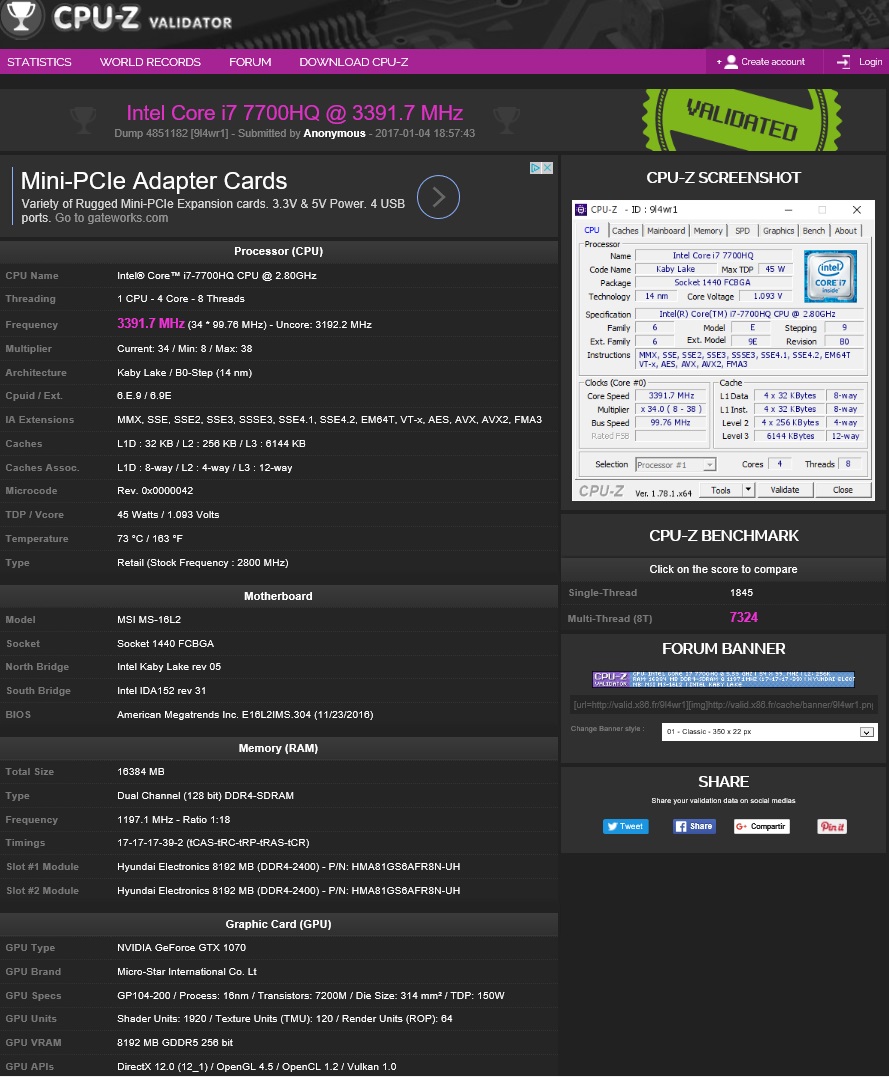Click the MSI MS-16L2 model text
The image size is (889, 1077).
pos(149,620)
